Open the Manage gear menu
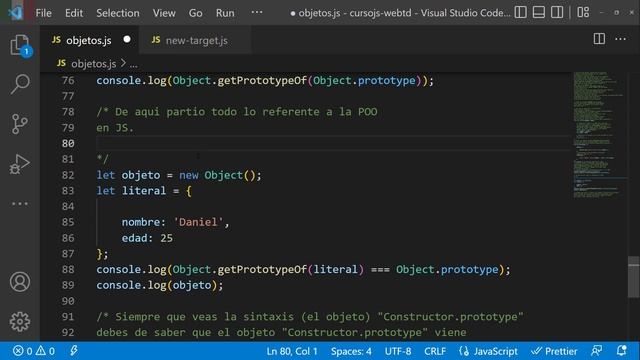This screenshot has width=640, height=360. pos(20,322)
